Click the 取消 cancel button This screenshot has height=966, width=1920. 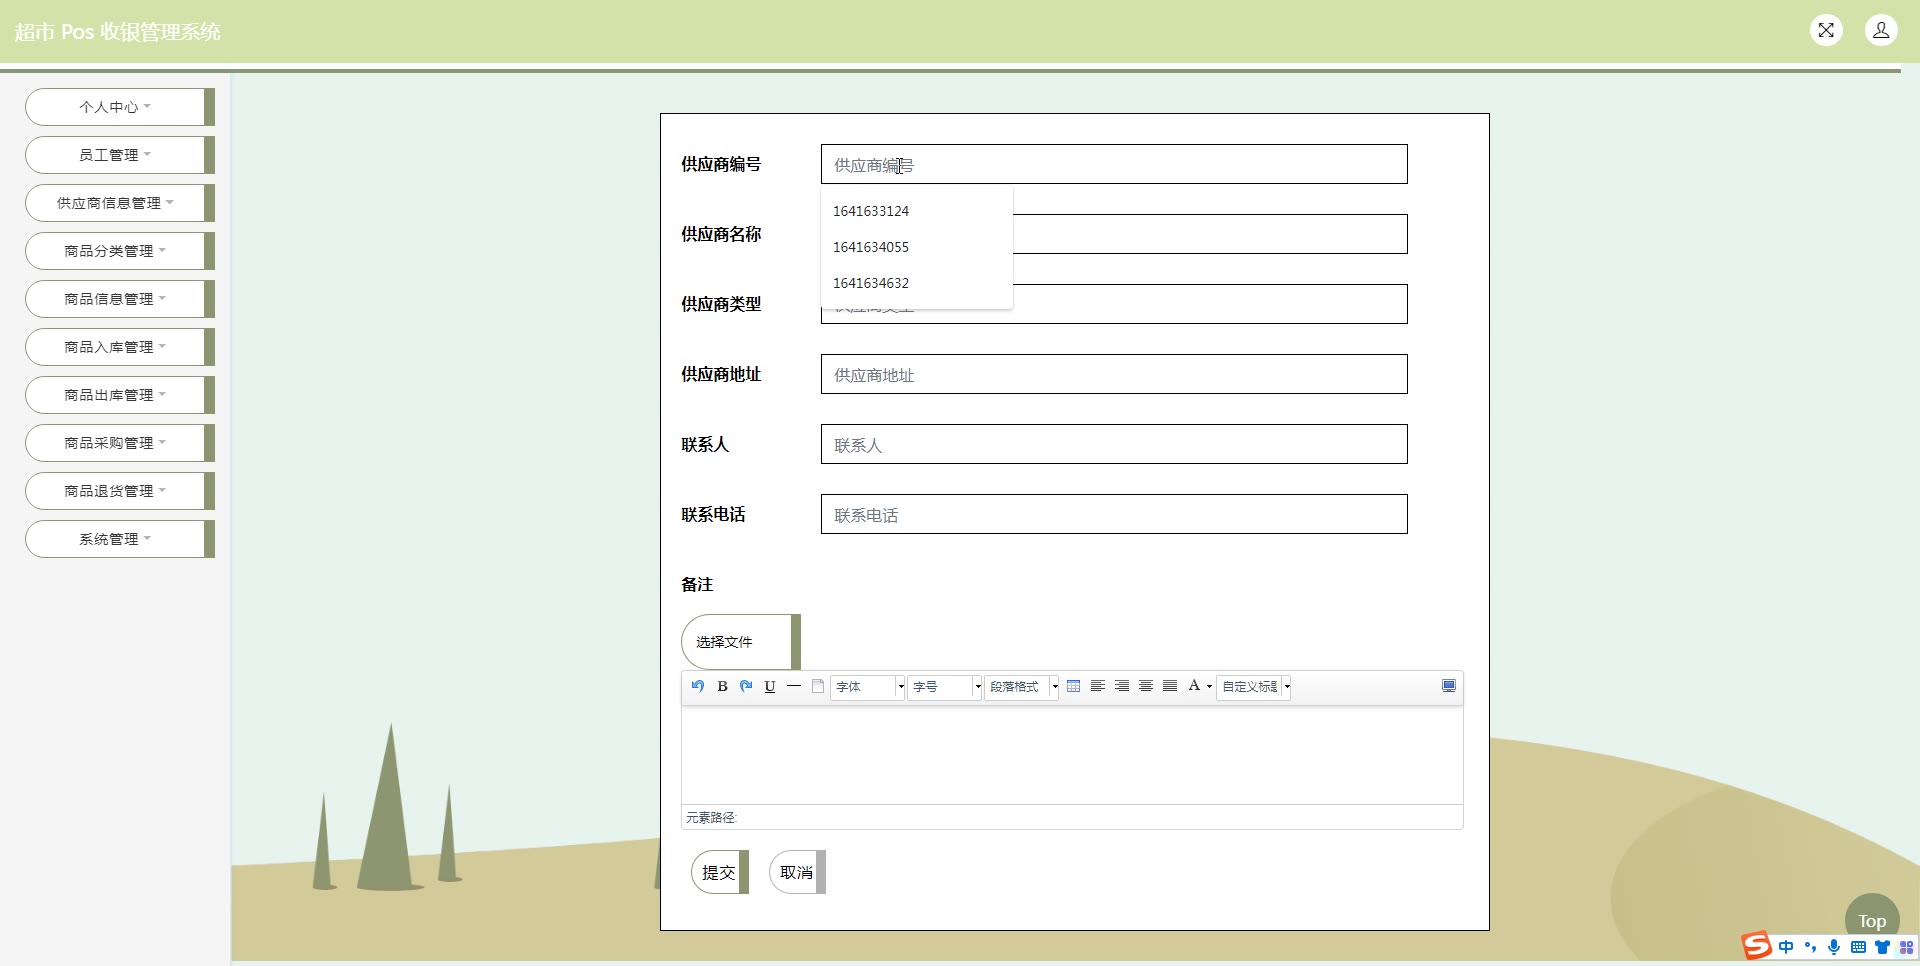(797, 872)
